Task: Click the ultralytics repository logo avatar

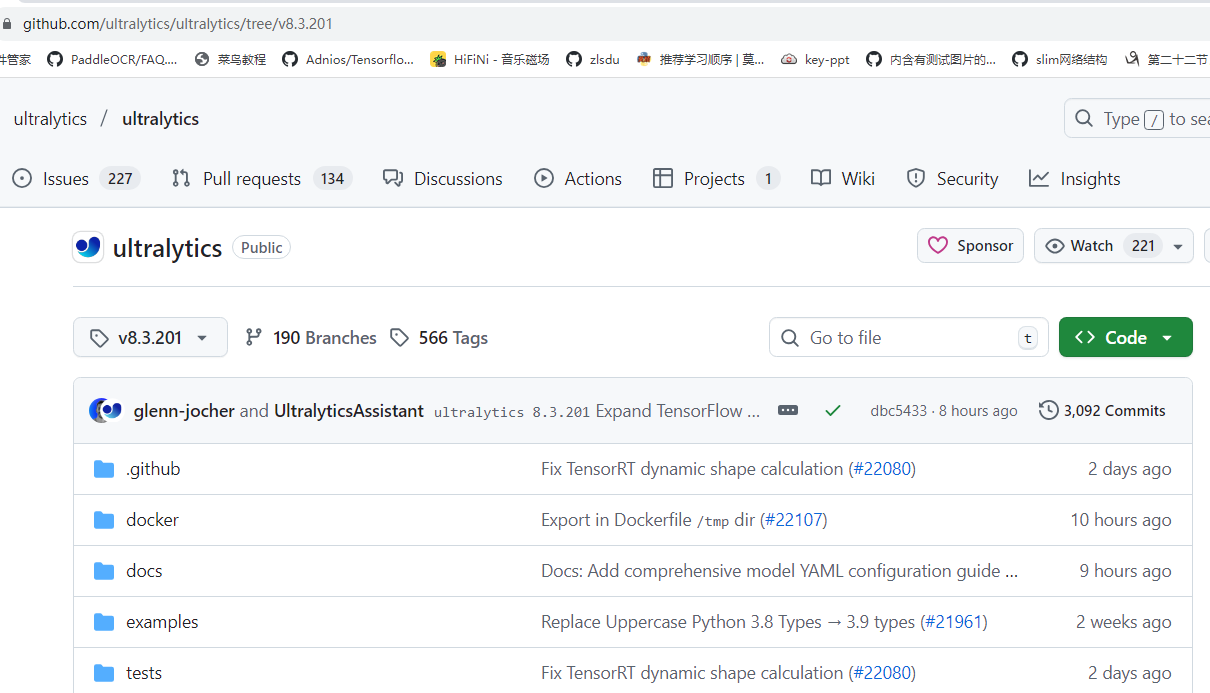Action: pyautogui.click(x=88, y=247)
